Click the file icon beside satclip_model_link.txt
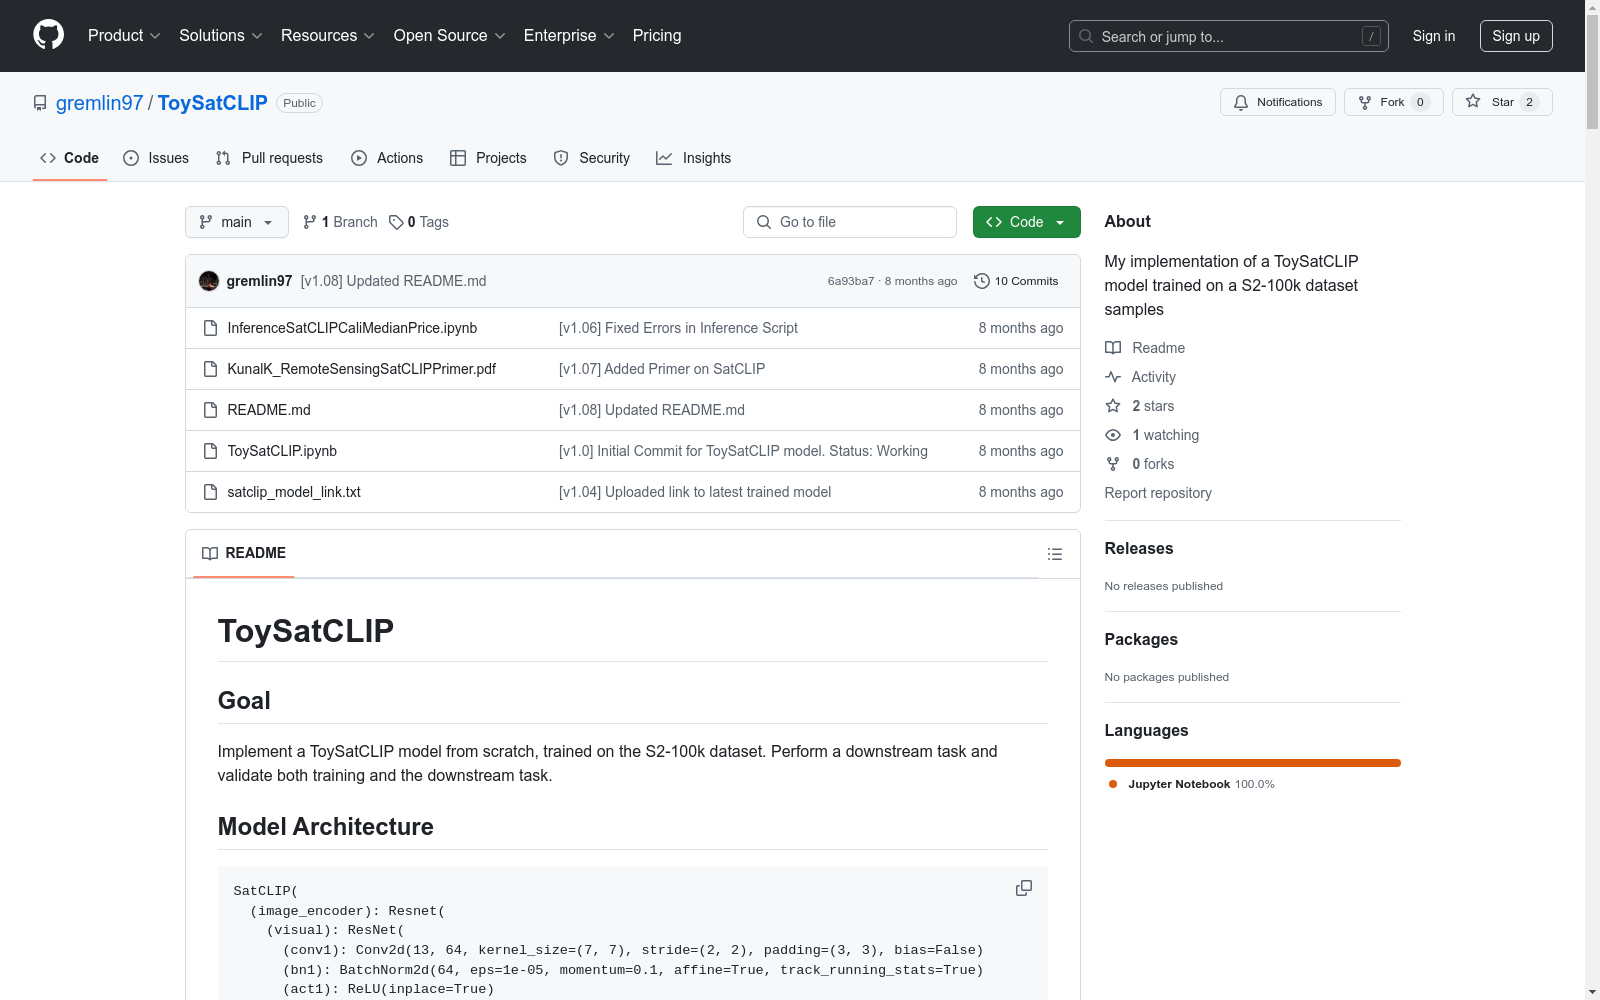 [210, 492]
